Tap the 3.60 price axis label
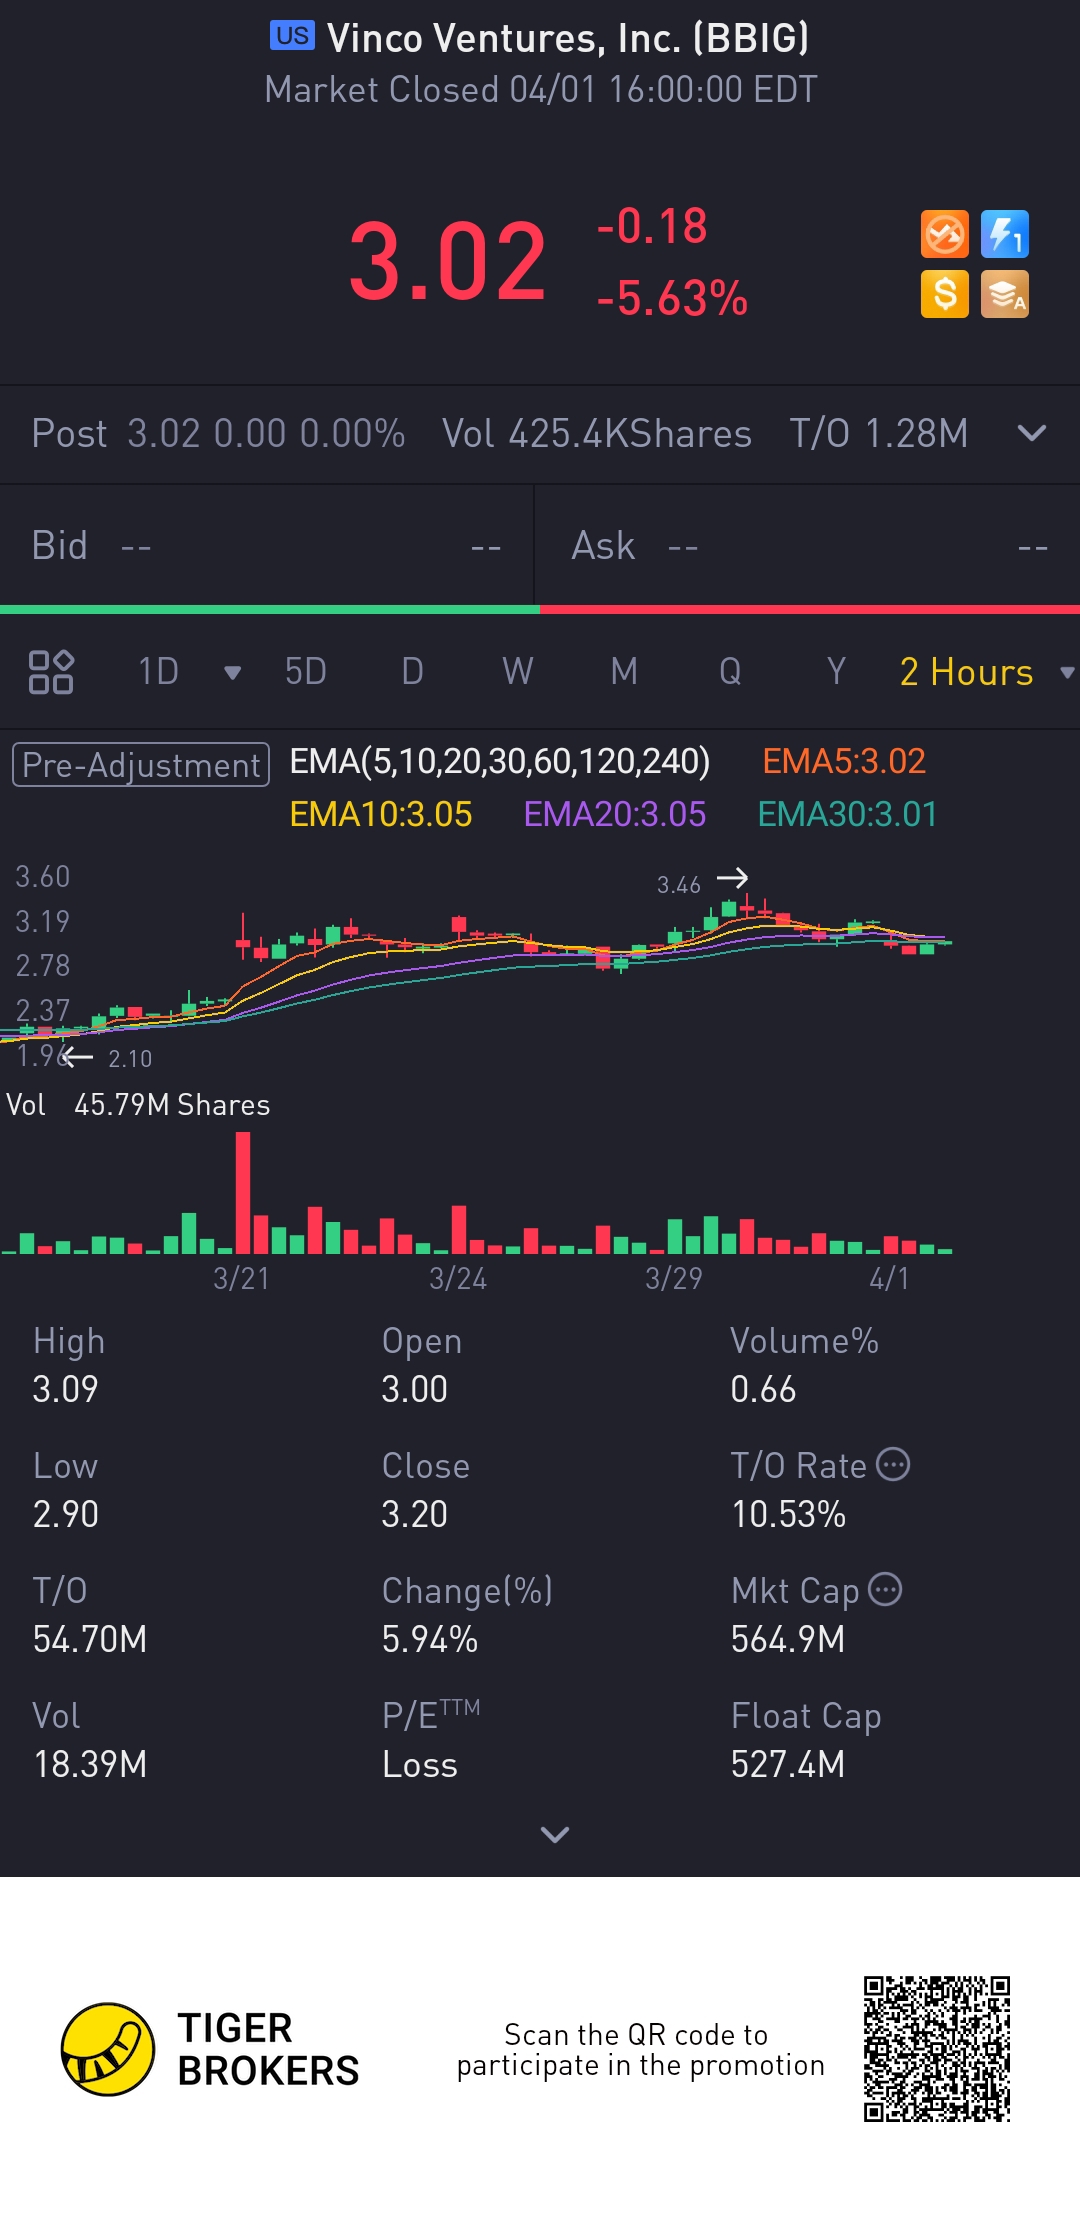1080x2222 pixels. pyautogui.click(x=43, y=877)
